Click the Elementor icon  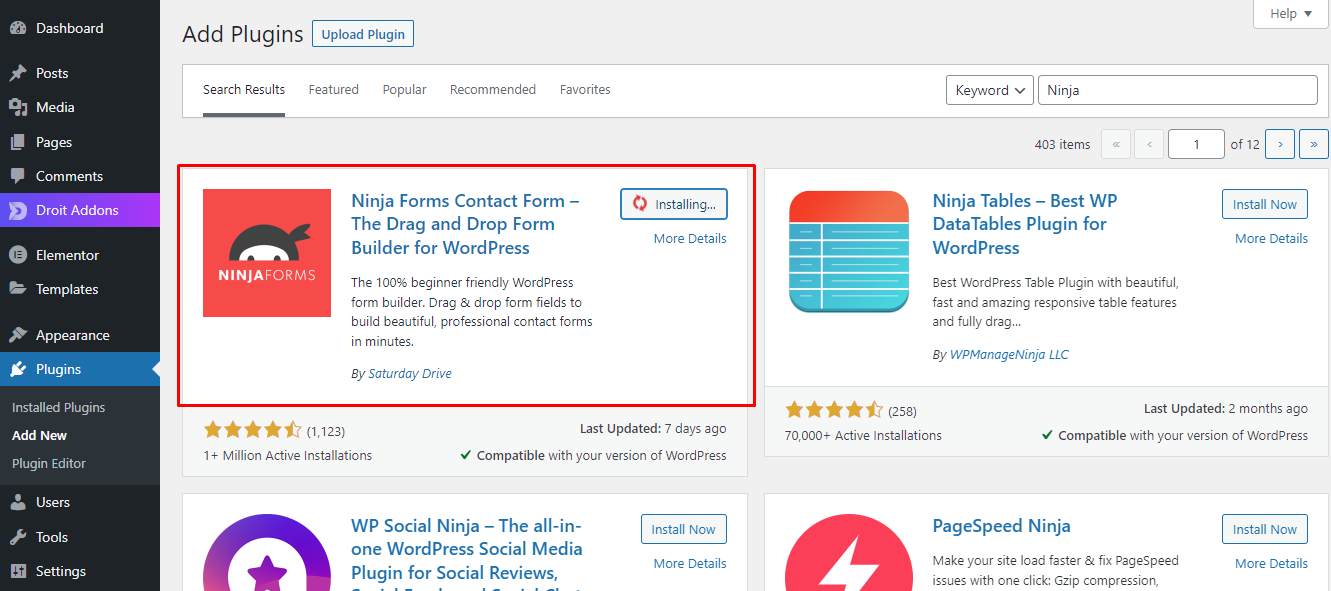pos(18,255)
